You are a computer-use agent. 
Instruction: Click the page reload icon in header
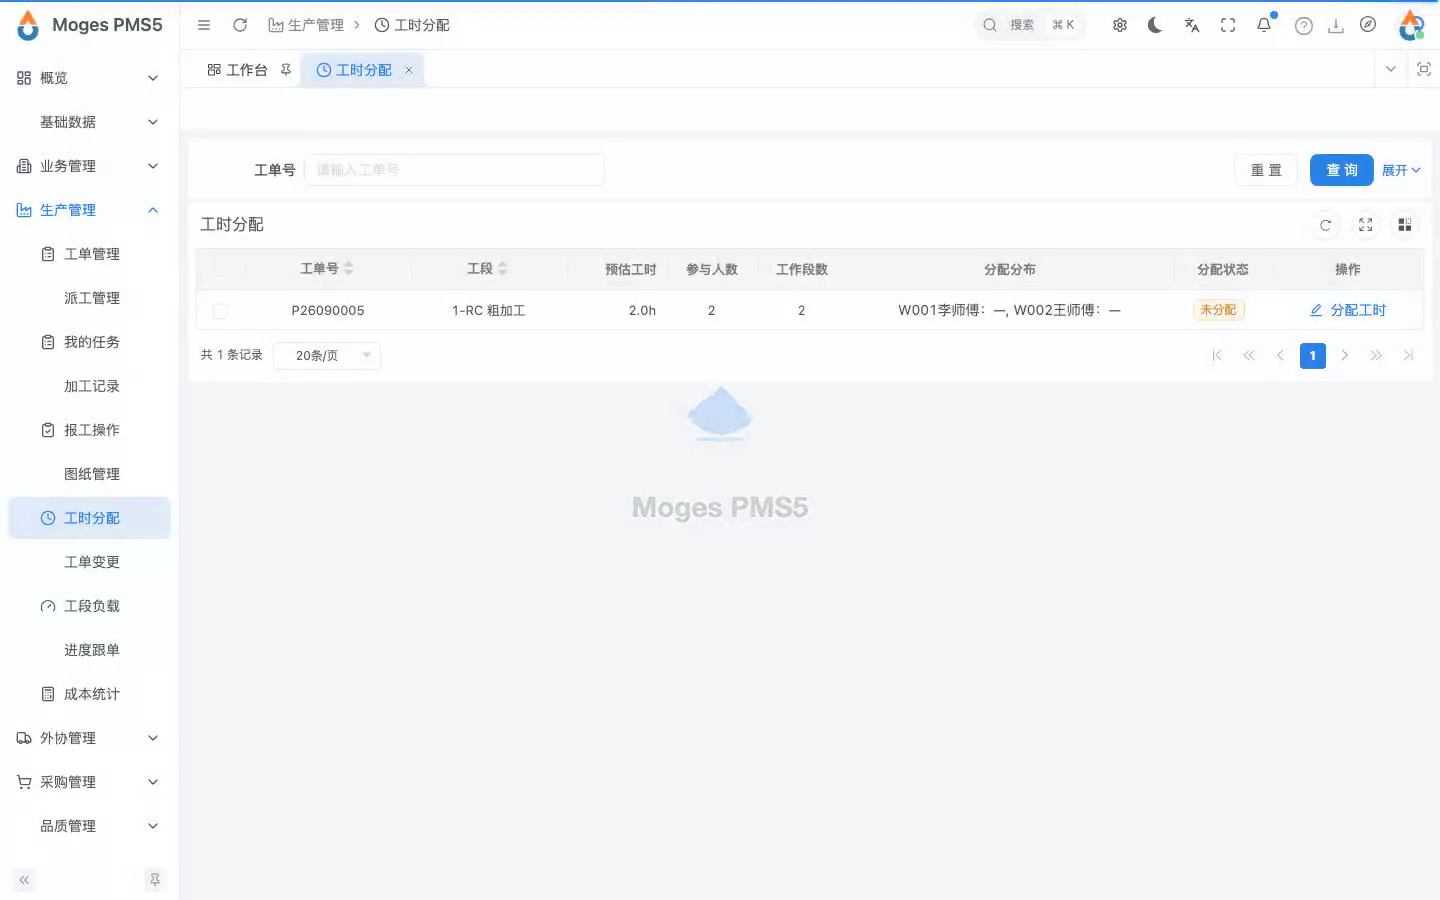(240, 25)
